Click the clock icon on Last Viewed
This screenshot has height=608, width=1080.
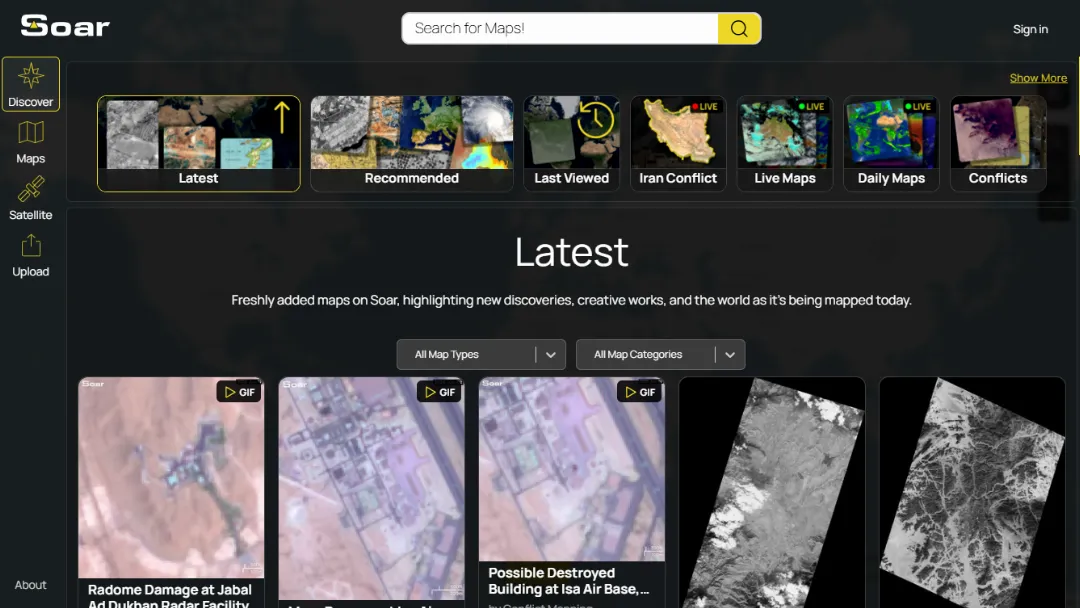595,120
